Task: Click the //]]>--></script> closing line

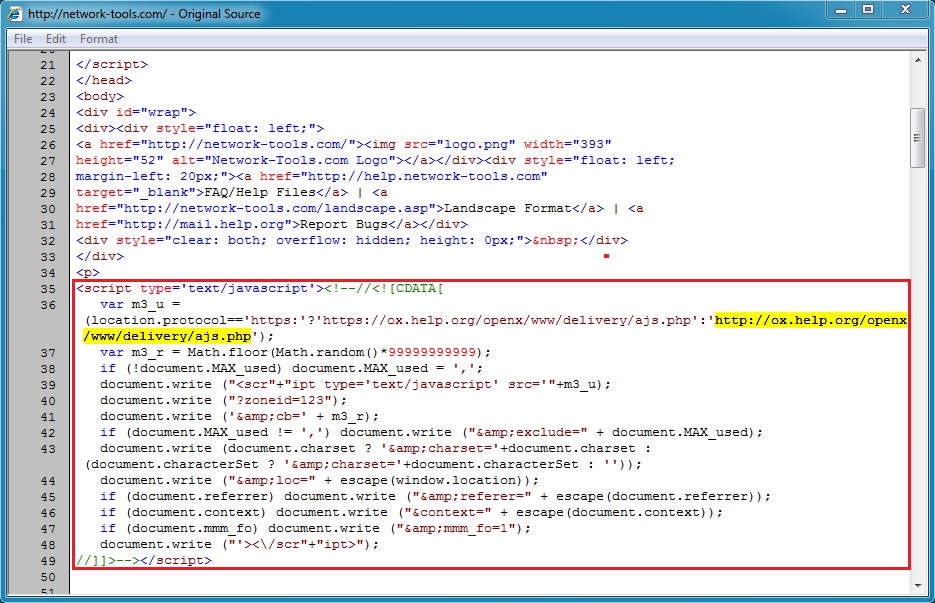Action: tap(144, 561)
